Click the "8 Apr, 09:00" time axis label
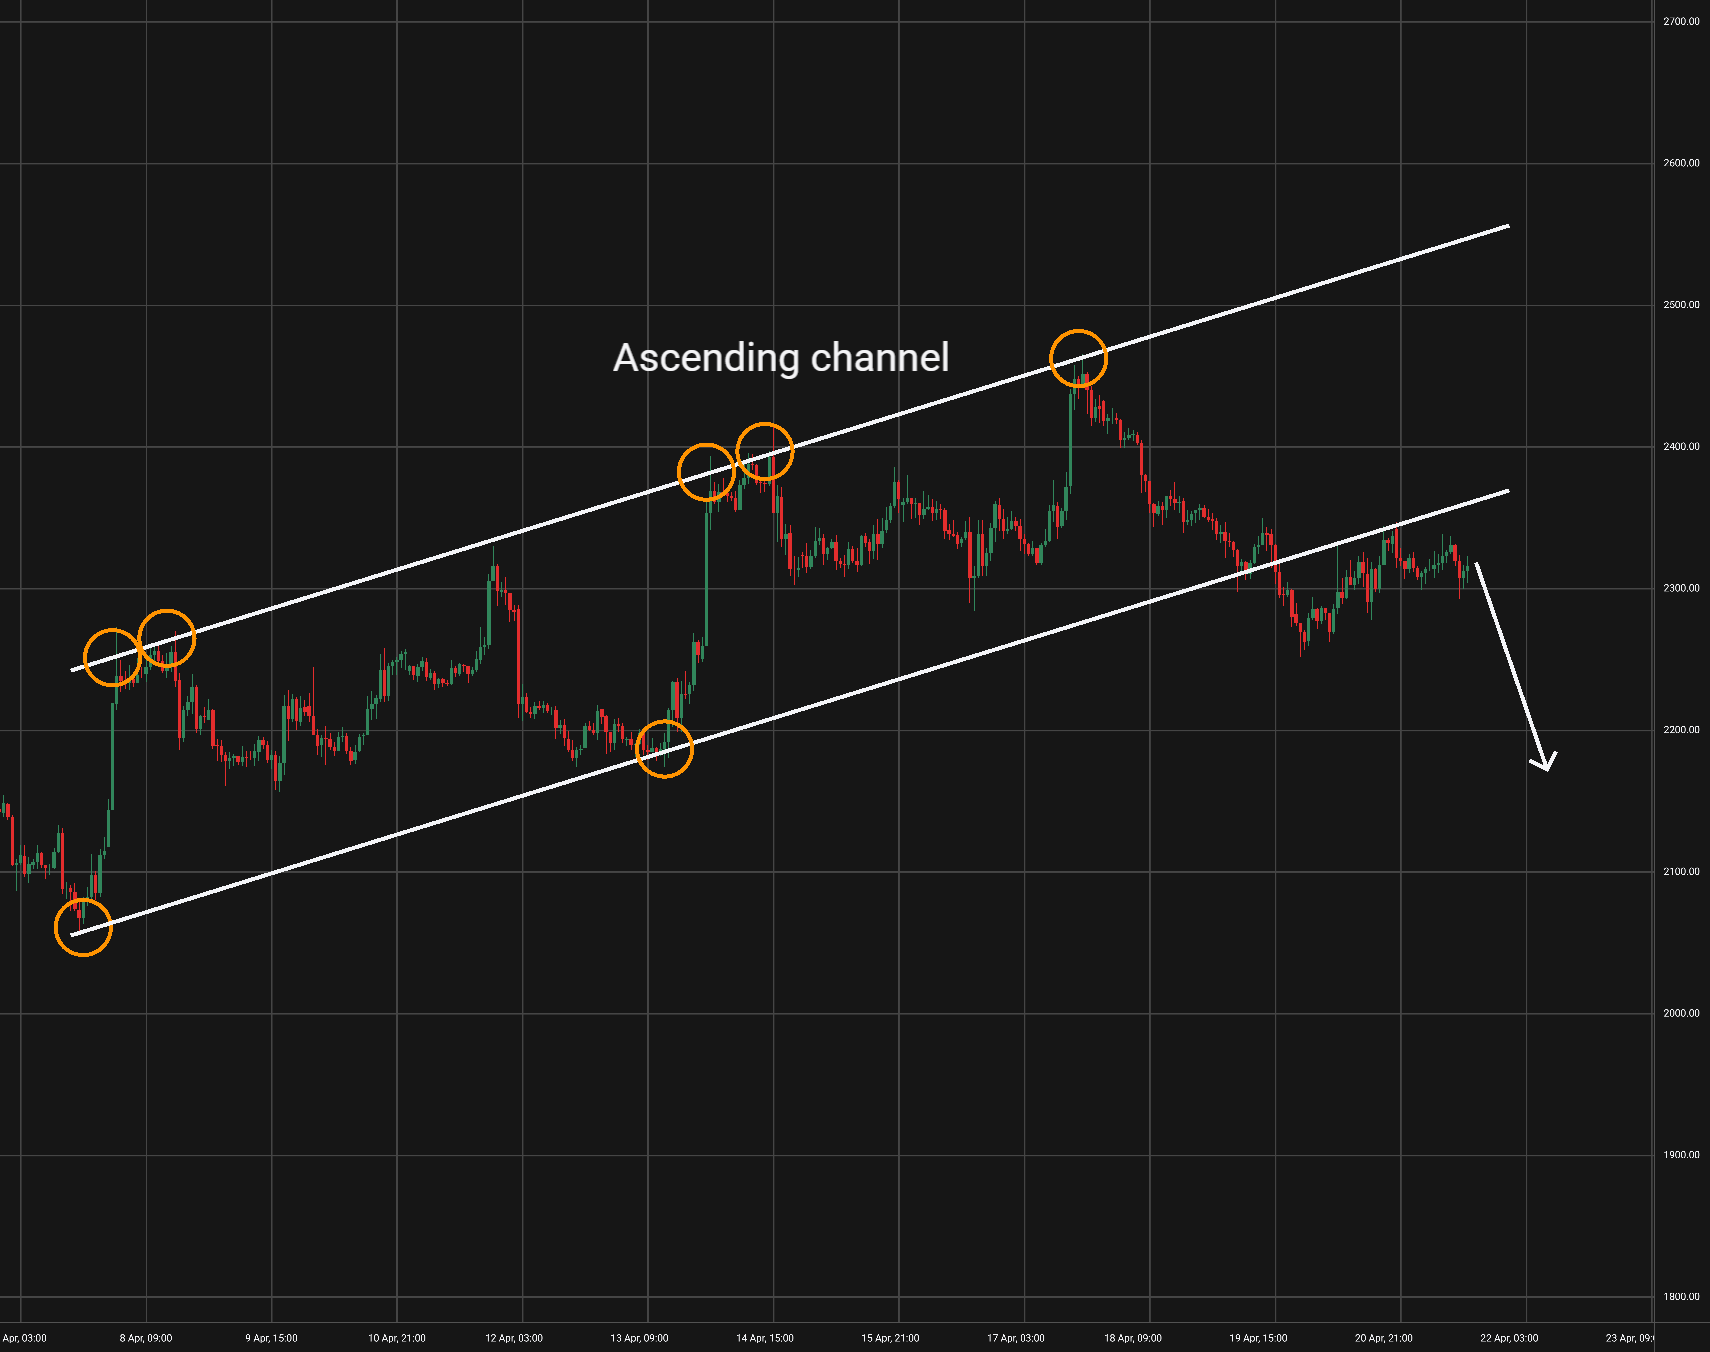 pos(146,1338)
